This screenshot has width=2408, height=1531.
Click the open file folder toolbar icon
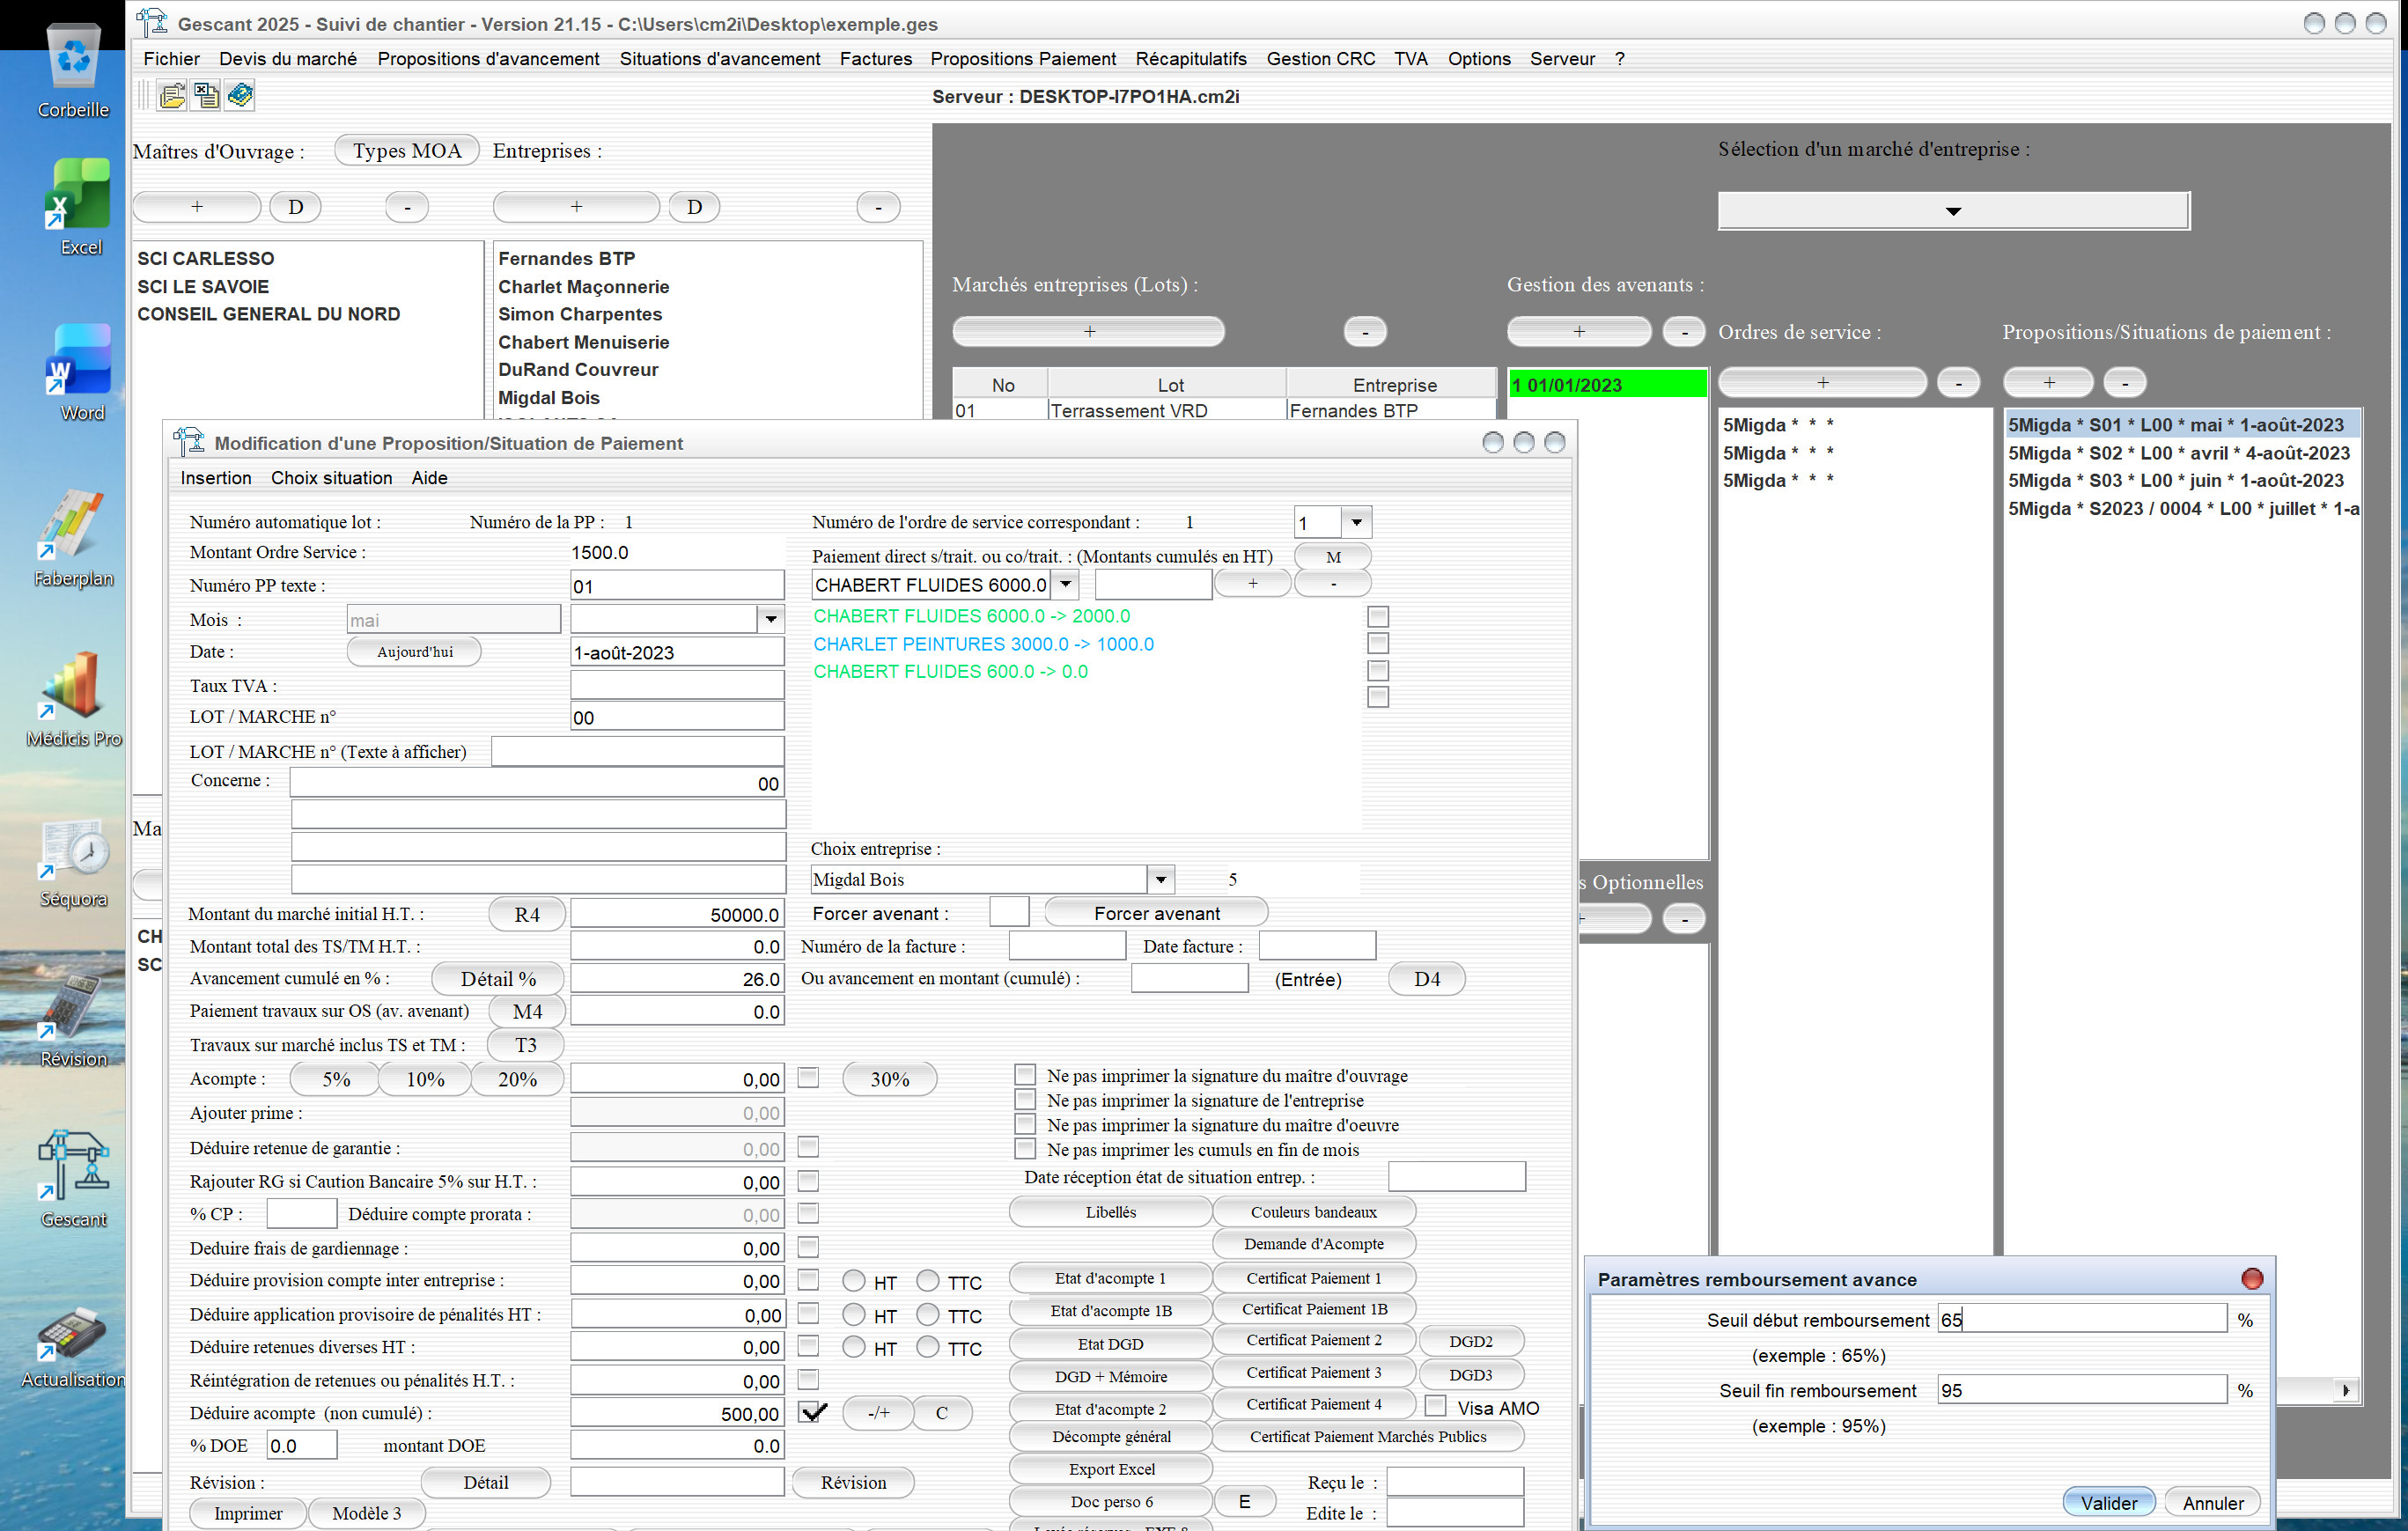[172, 96]
